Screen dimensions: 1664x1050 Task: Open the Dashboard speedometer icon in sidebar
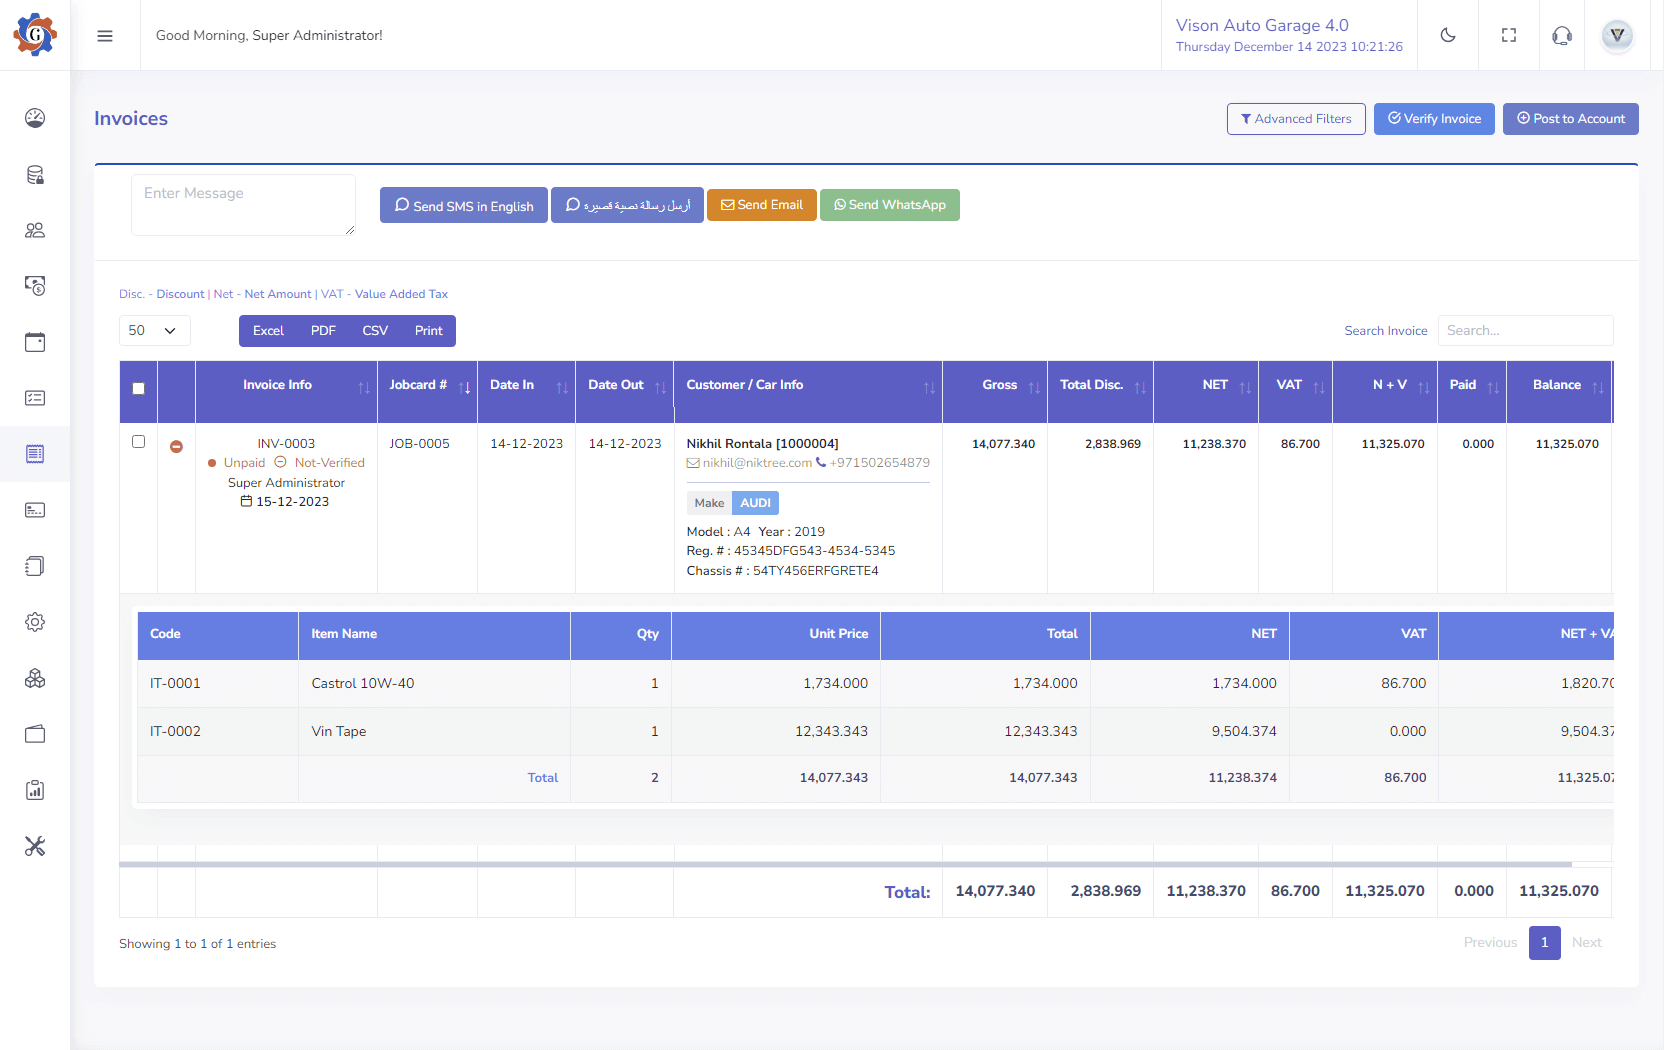click(x=35, y=118)
